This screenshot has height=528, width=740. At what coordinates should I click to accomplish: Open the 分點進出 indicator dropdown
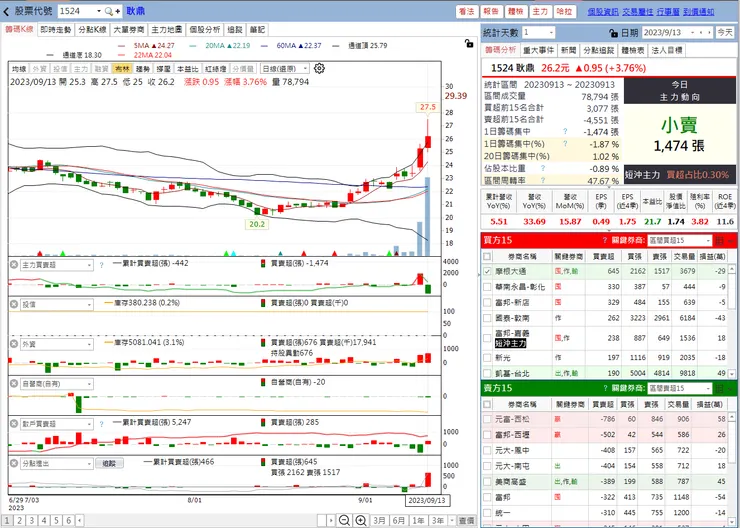point(89,464)
